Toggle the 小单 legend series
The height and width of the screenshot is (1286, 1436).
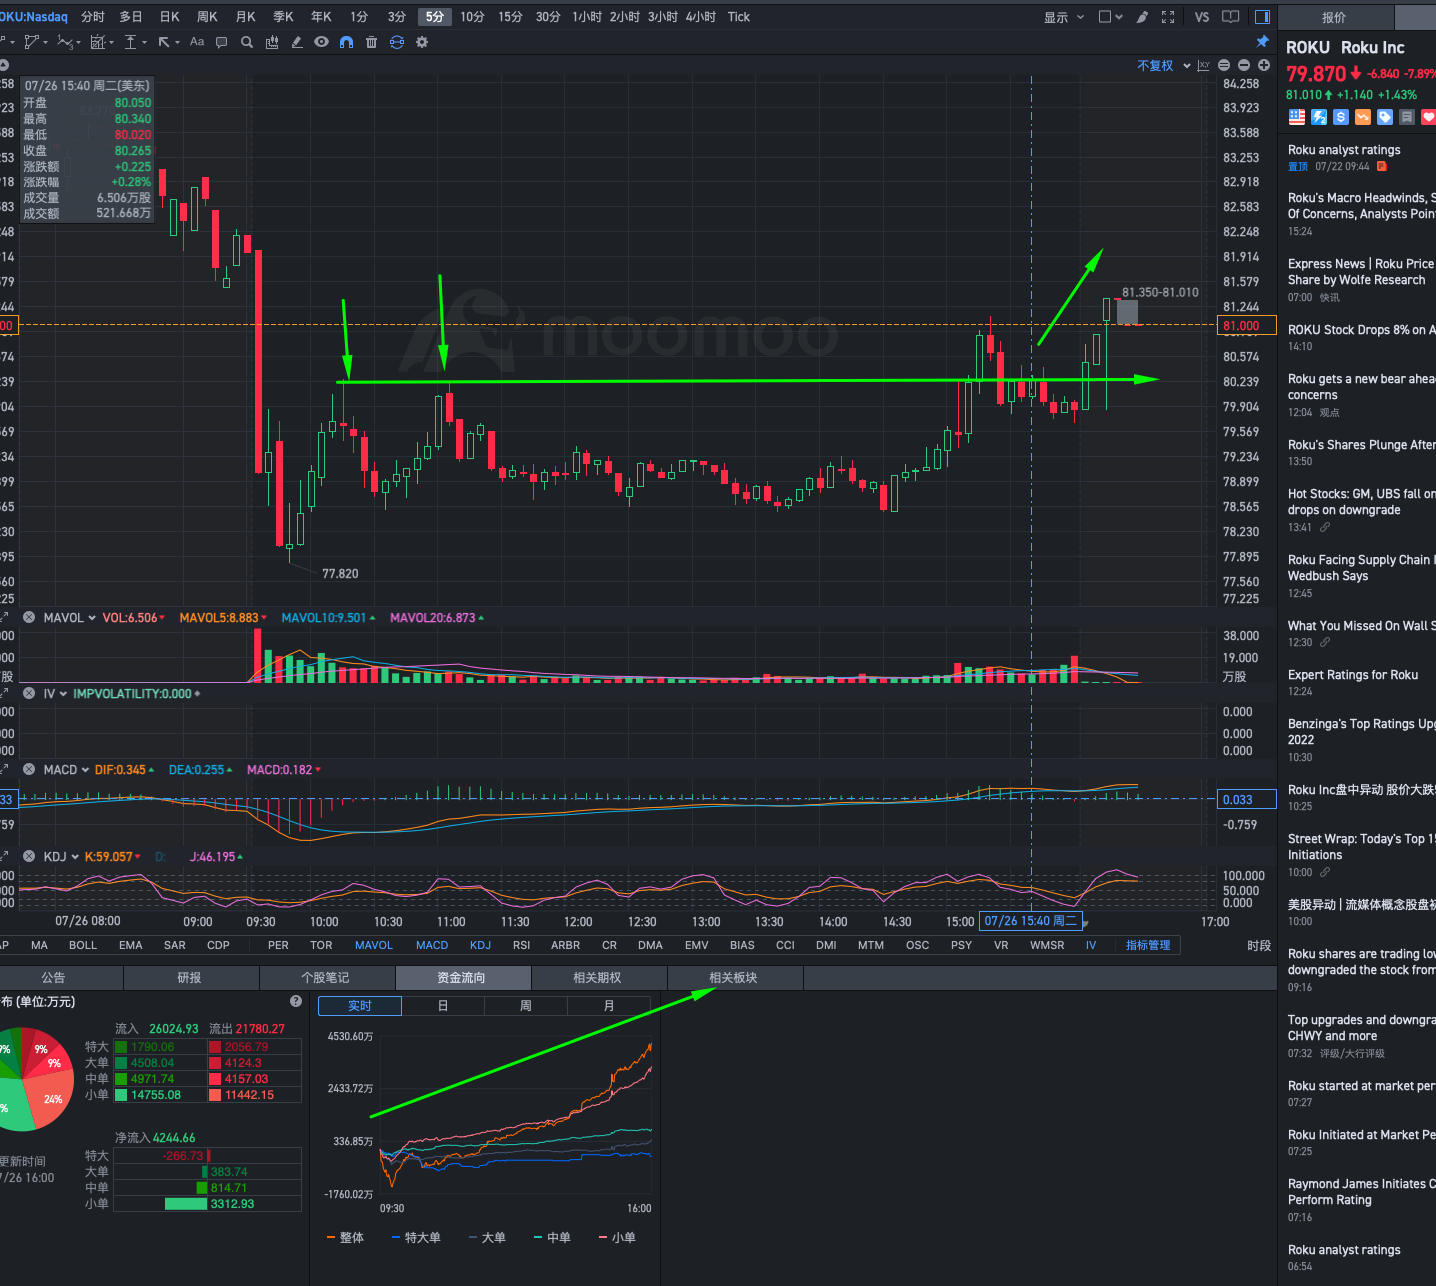pos(617,1238)
